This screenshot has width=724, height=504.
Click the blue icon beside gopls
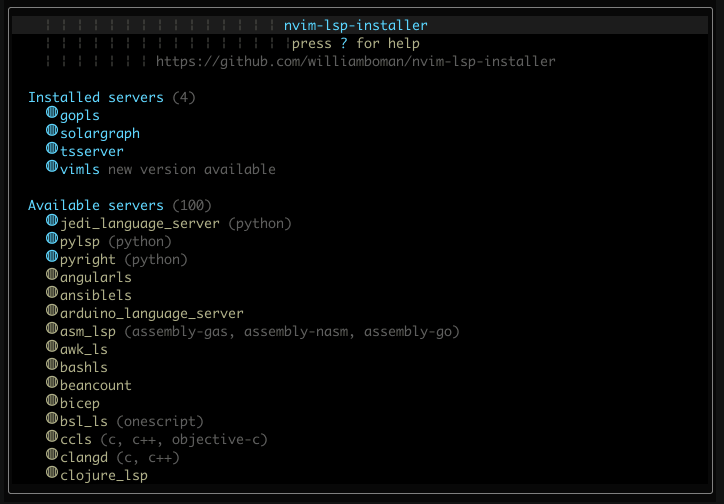point(52,114)
